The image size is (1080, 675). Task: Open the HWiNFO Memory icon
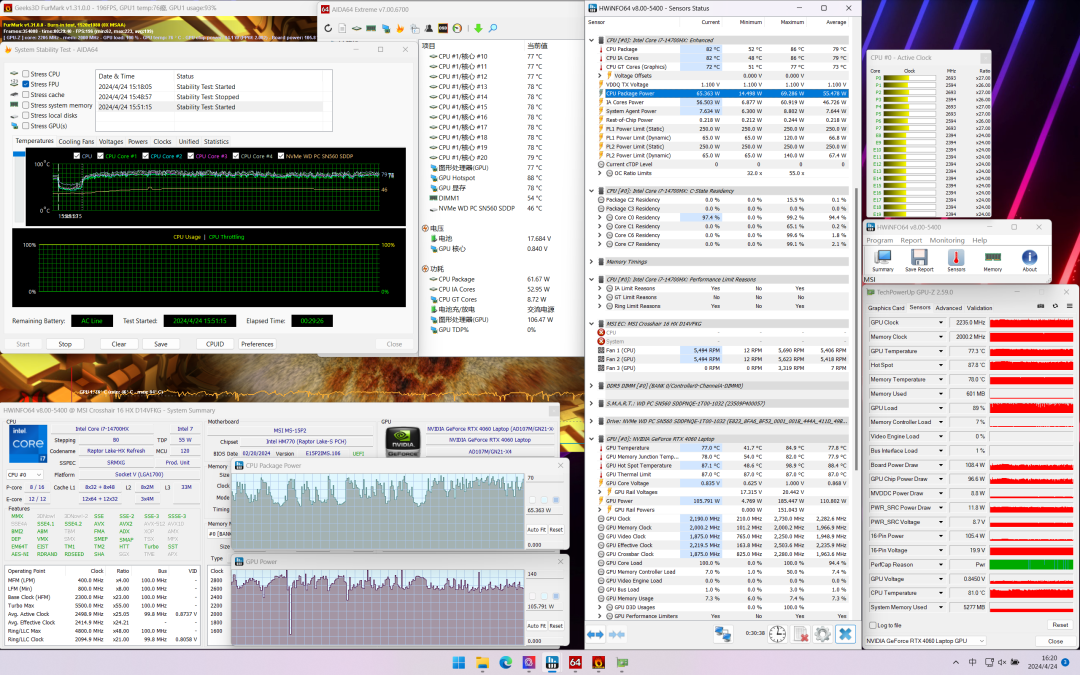(992, 258)
